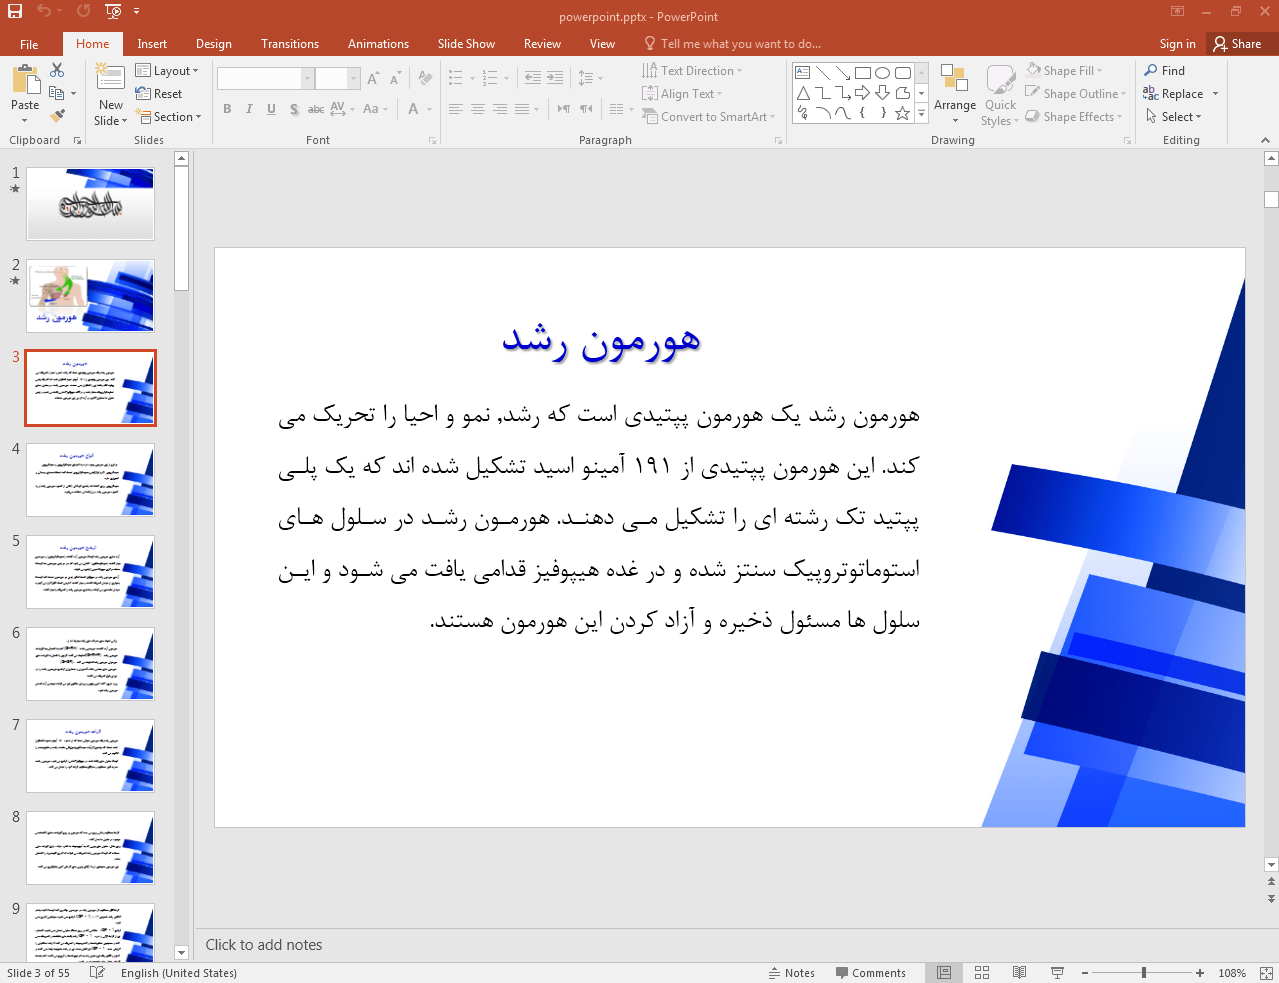Click the Share button
Viewport: 1279px width, 983px height.
pos(1237,44)
